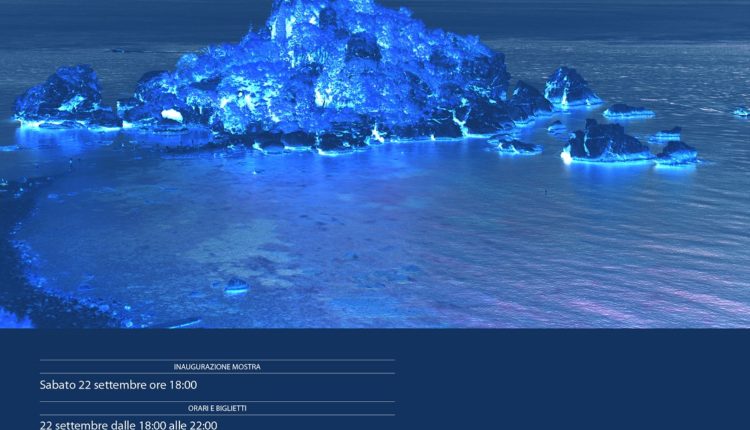The image size is (750, 430).
Task: Click the "Sabato 22 settembre ore 18:00" text
Action: click(x=118, y=385)
